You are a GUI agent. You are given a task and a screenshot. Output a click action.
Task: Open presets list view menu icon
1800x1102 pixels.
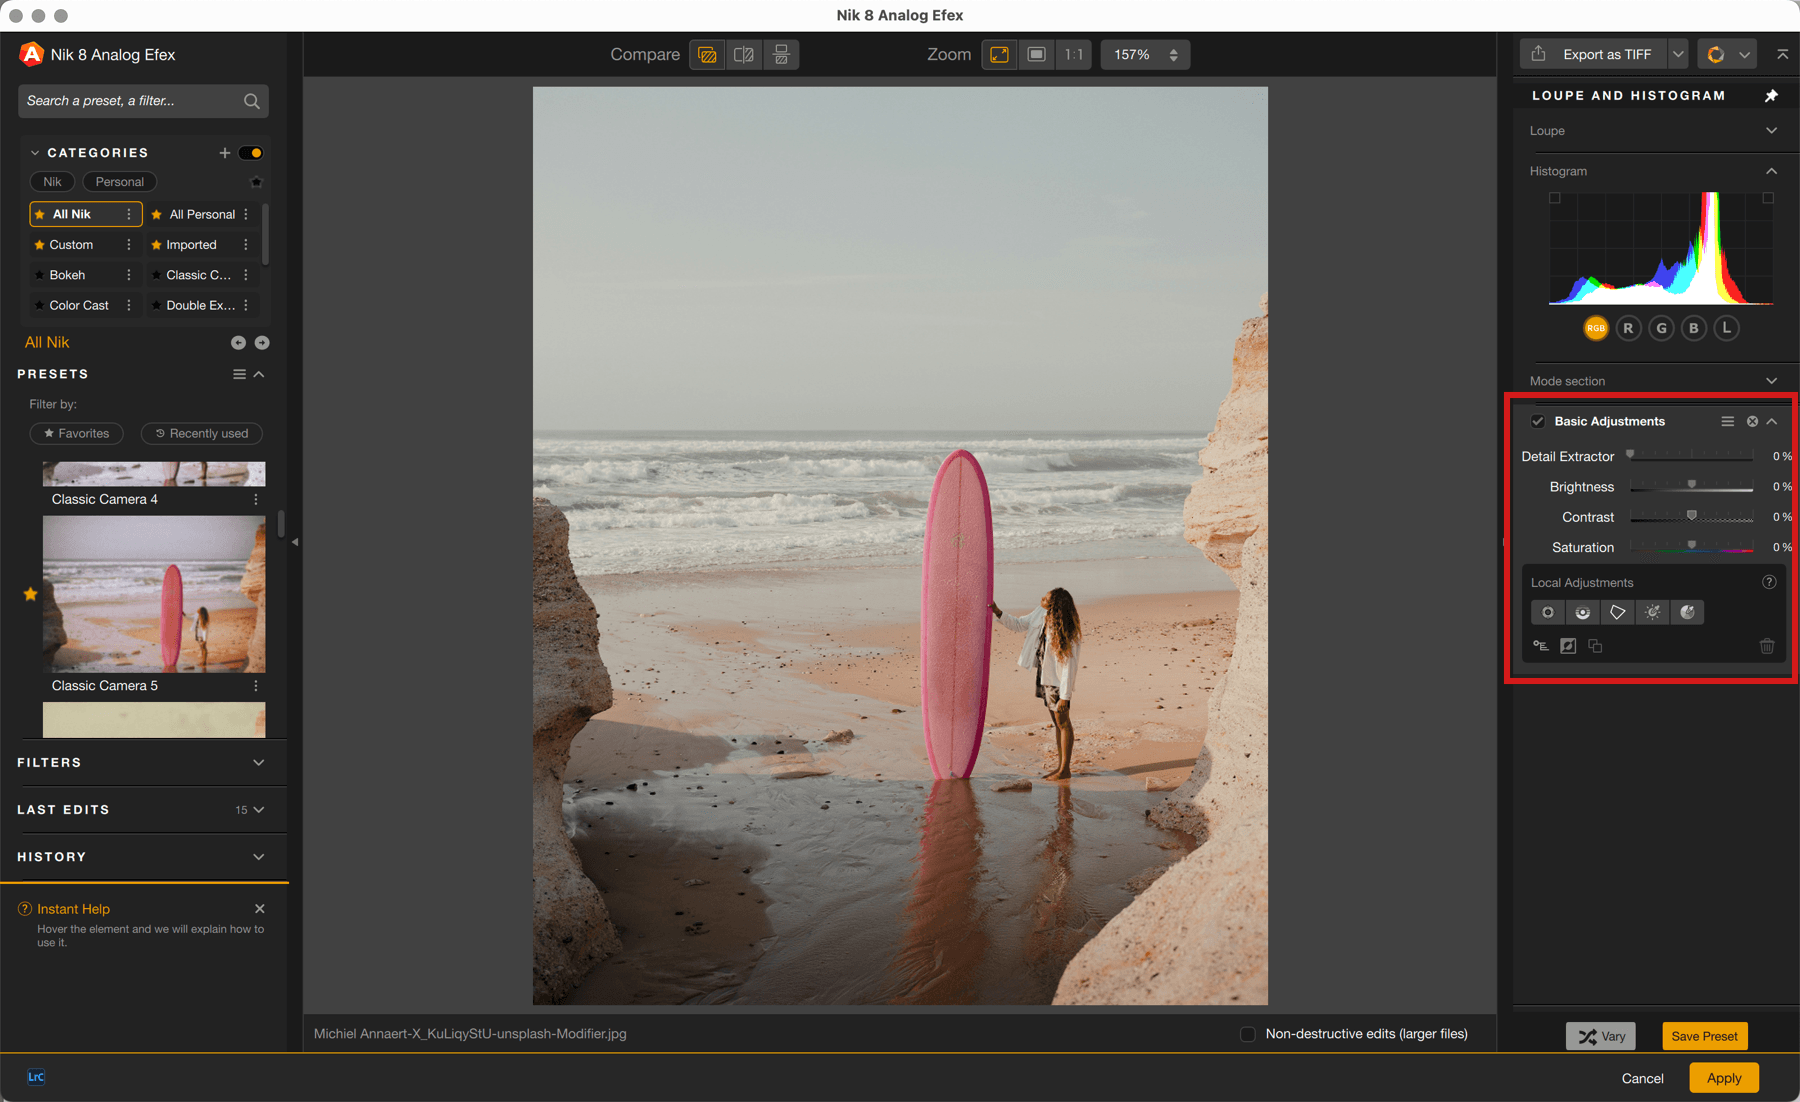239,374
